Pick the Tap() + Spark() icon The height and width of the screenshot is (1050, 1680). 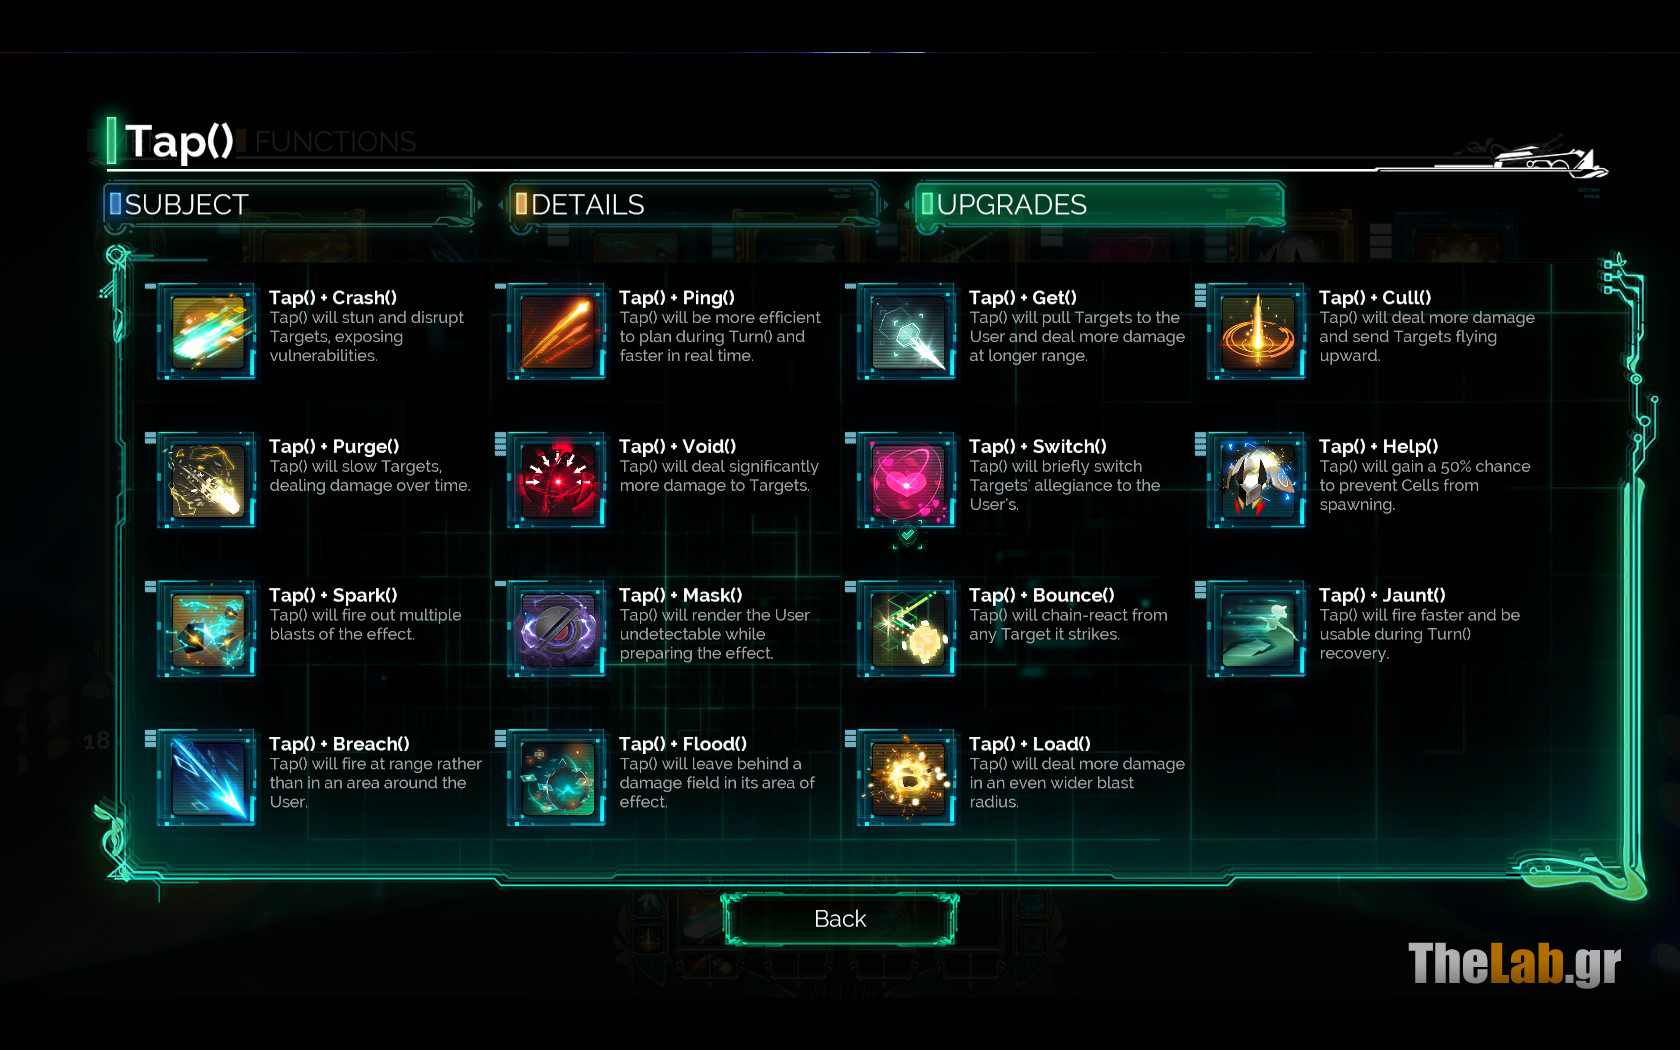pos(207,629)
